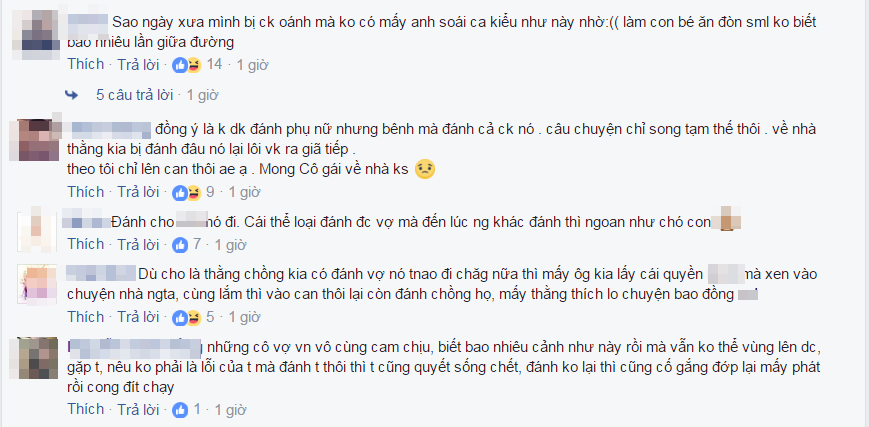Open the '1 giờ' timestamp of the last comment
The image size is (869, 427).
(231, 410)
